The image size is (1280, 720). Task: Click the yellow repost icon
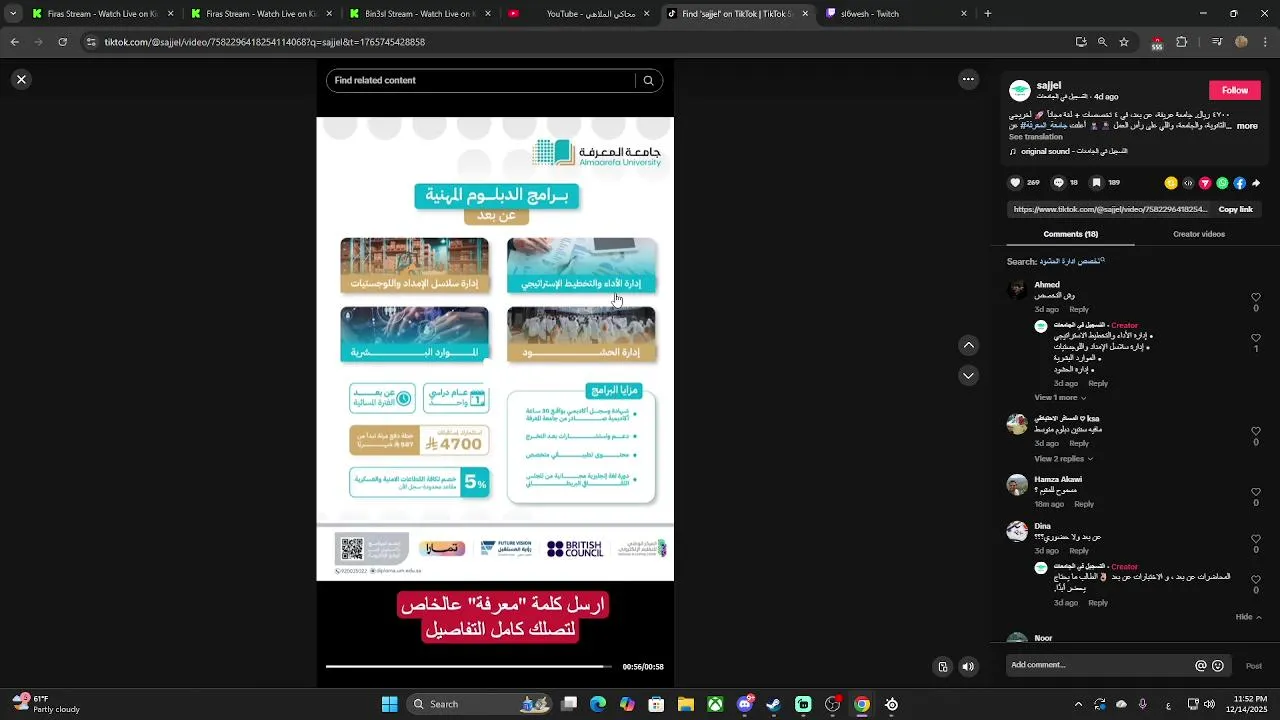click(1171, 183)
